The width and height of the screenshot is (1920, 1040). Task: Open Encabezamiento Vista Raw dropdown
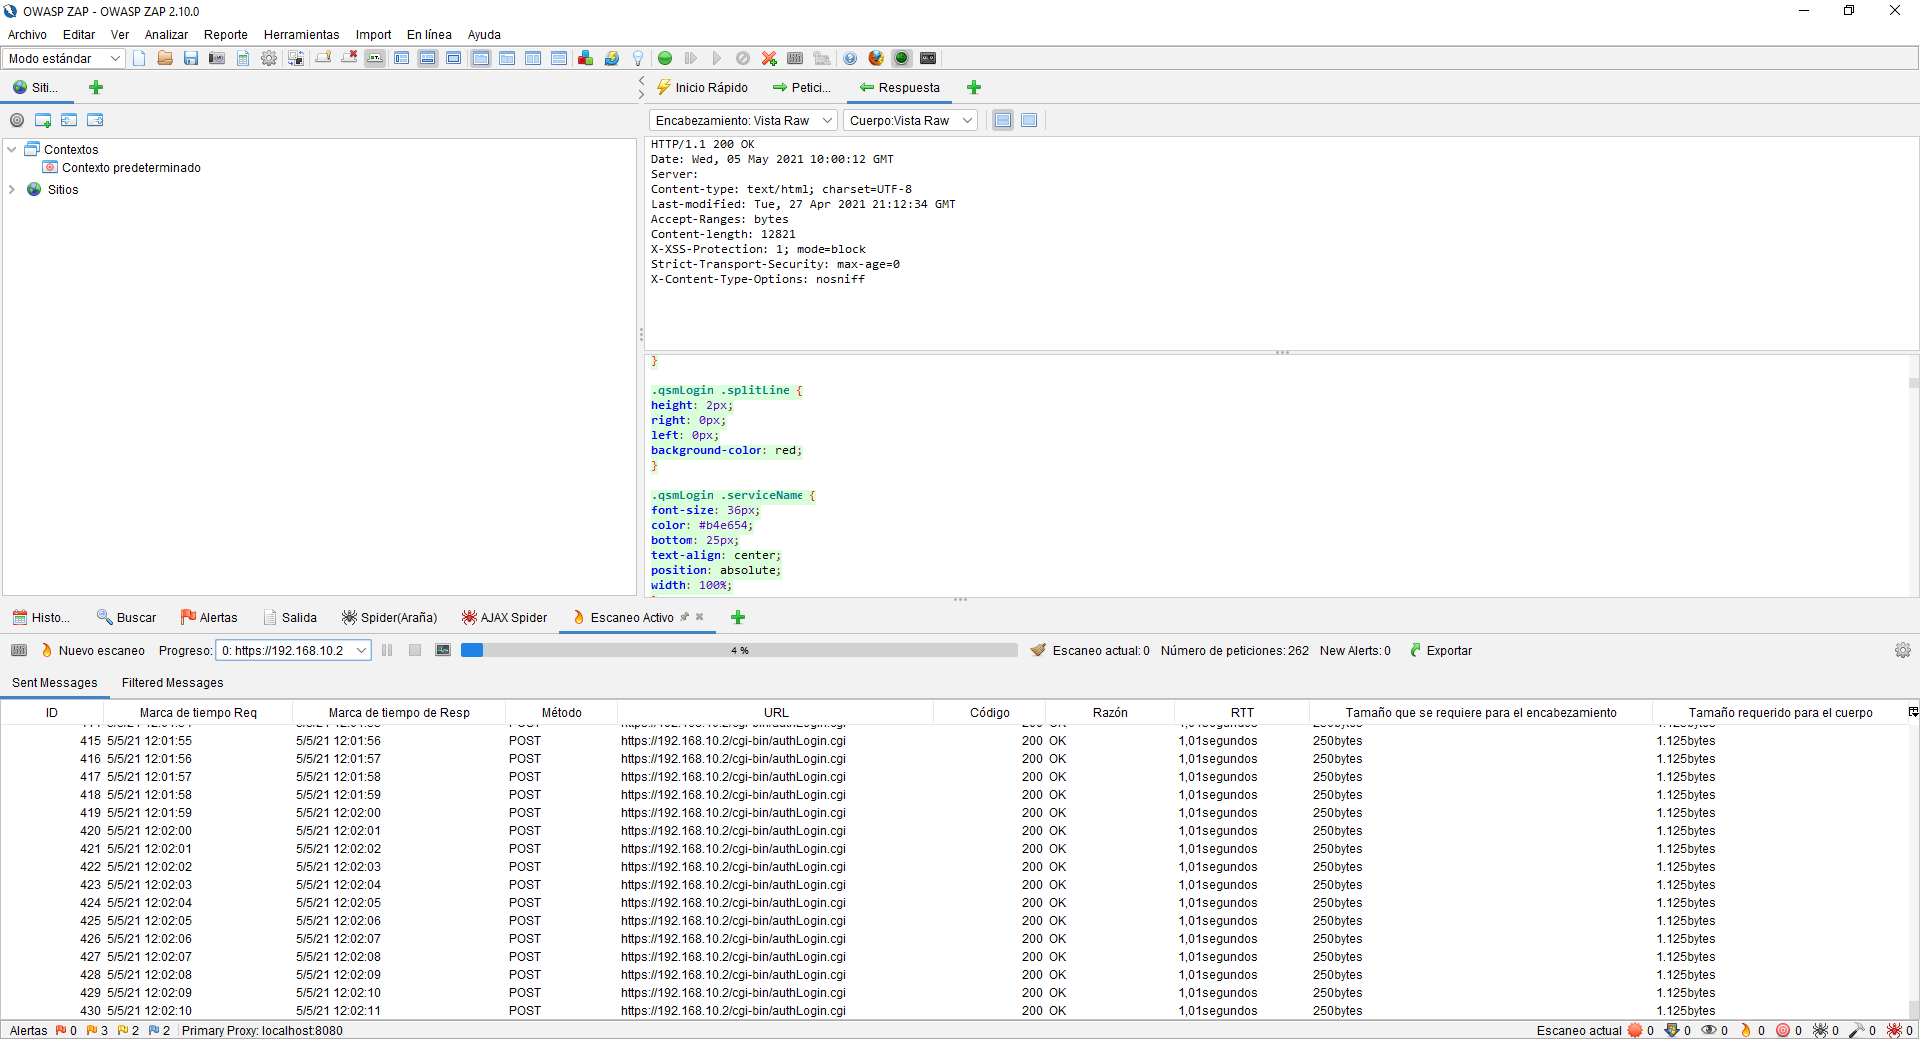[743, 120]
